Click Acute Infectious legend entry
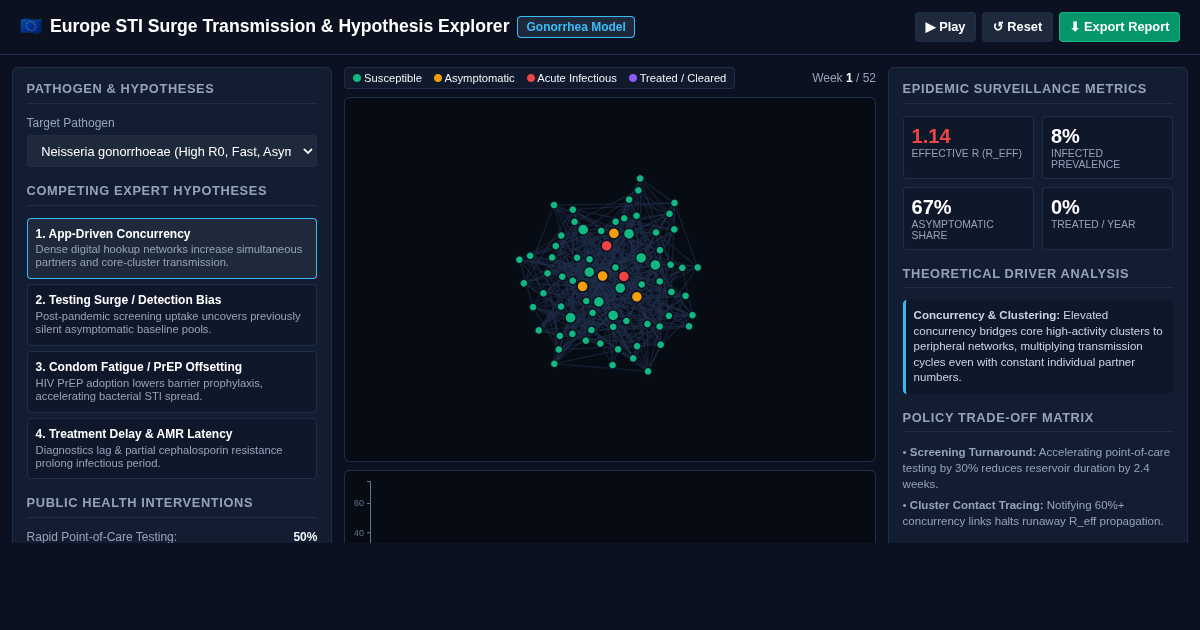This screenshot has height=630, width=1200. coord(572,78)
